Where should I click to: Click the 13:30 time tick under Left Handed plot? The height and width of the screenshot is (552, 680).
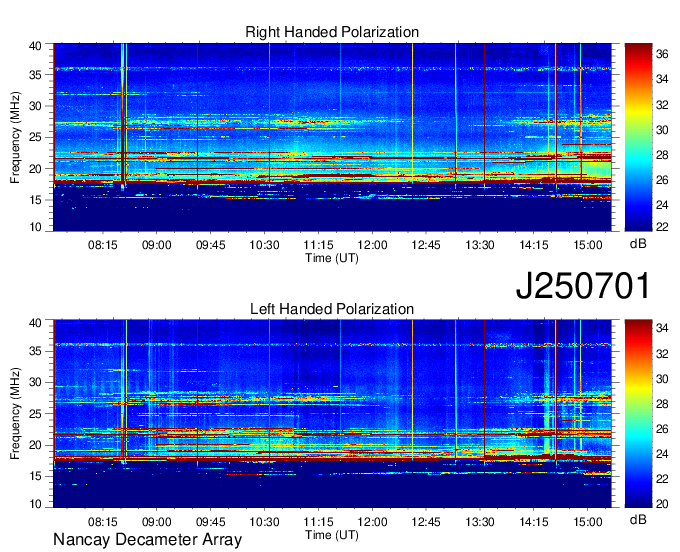480,522
